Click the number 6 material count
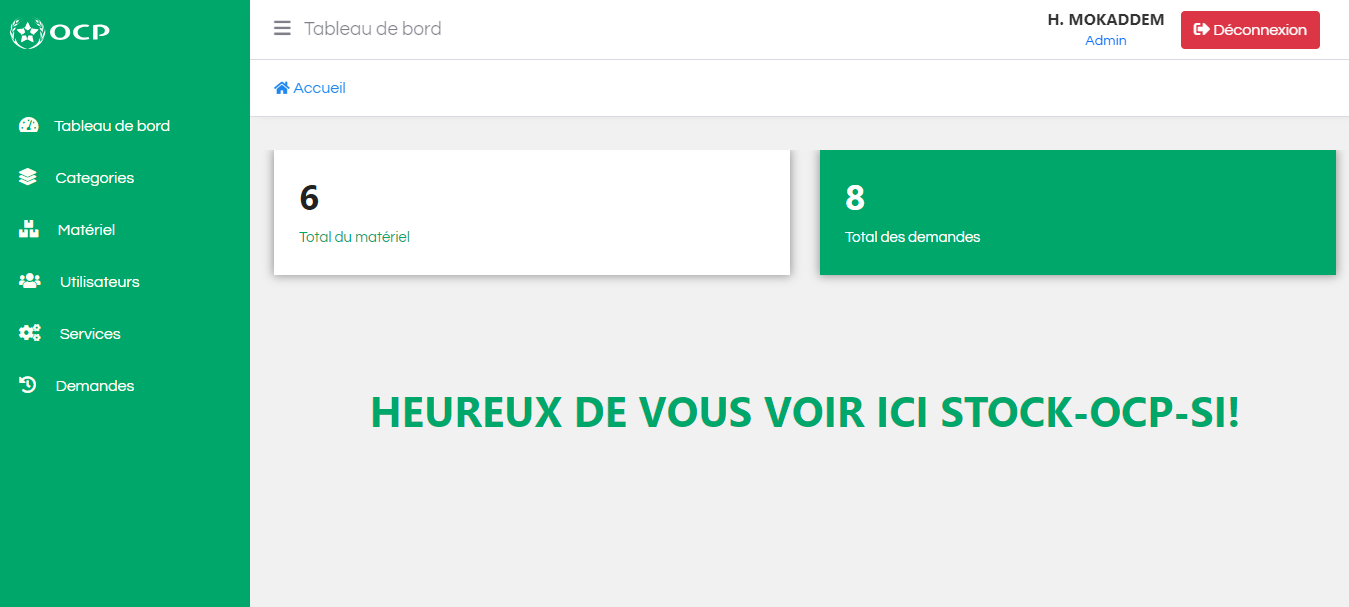The width and height of the screenshot is (1349, 607). point(309,198)
